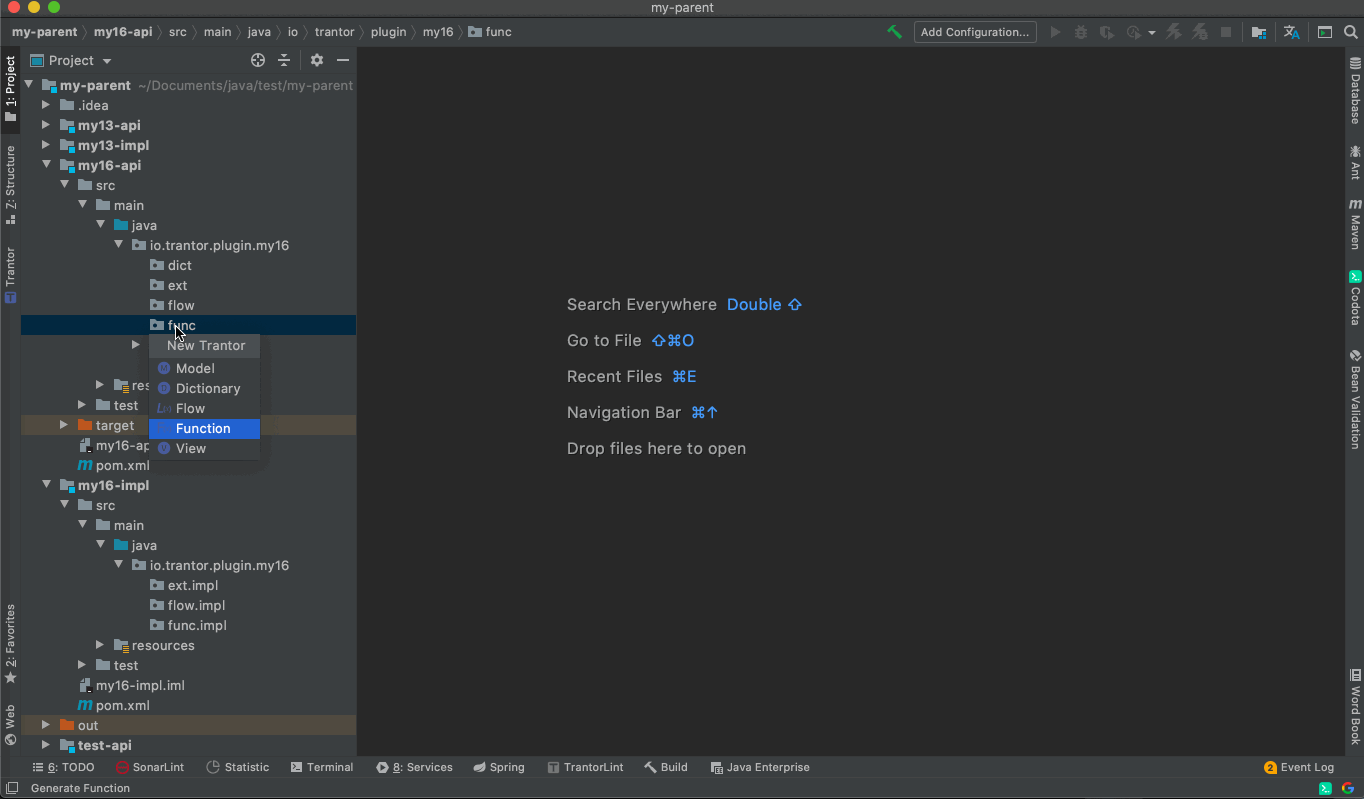Click the Google icon in status bar
Screen dimensions: 1364x799
(1347, 788)
